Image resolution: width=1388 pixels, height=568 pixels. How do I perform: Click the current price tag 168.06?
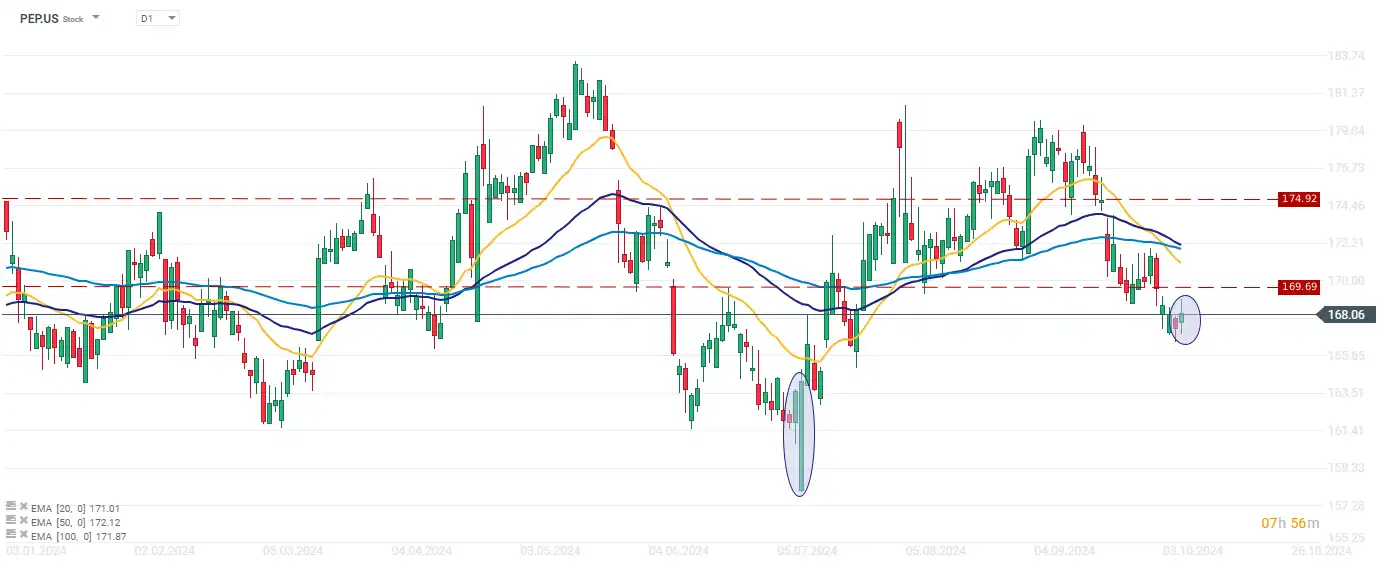point(1345,315)
